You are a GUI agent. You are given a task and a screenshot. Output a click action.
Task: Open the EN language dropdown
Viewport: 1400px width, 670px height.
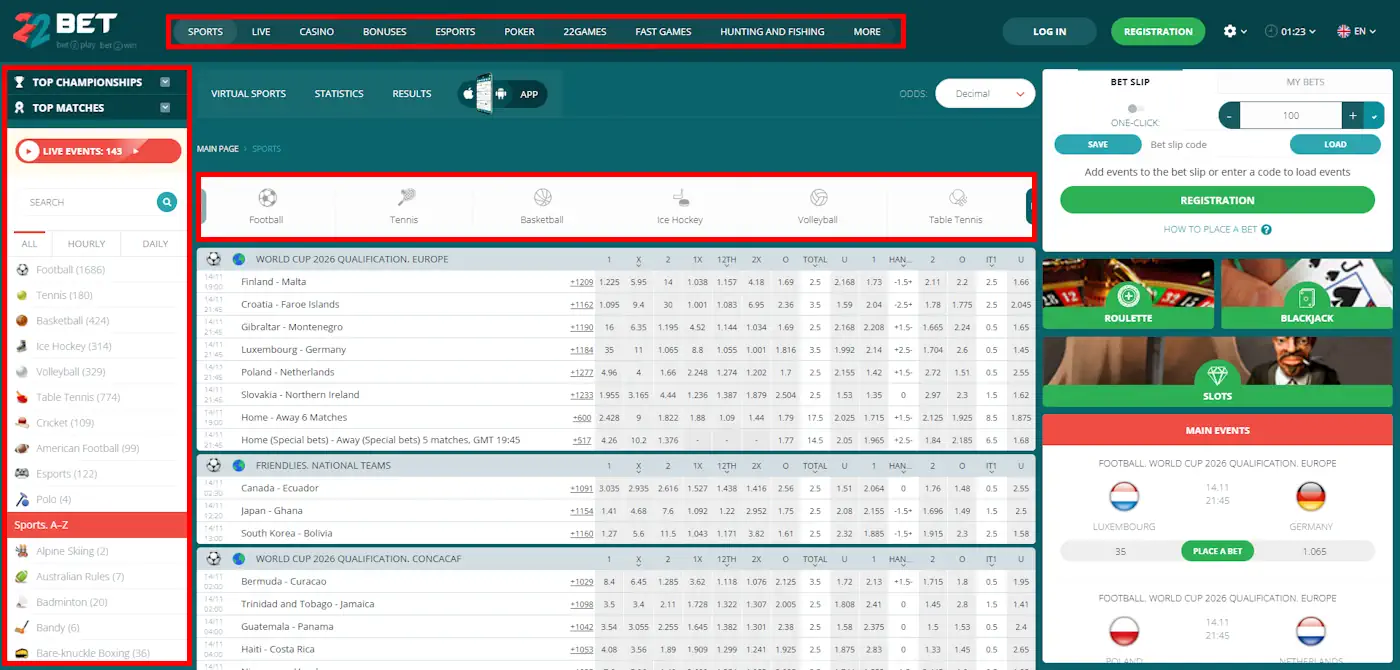(x=1357, y=31)
